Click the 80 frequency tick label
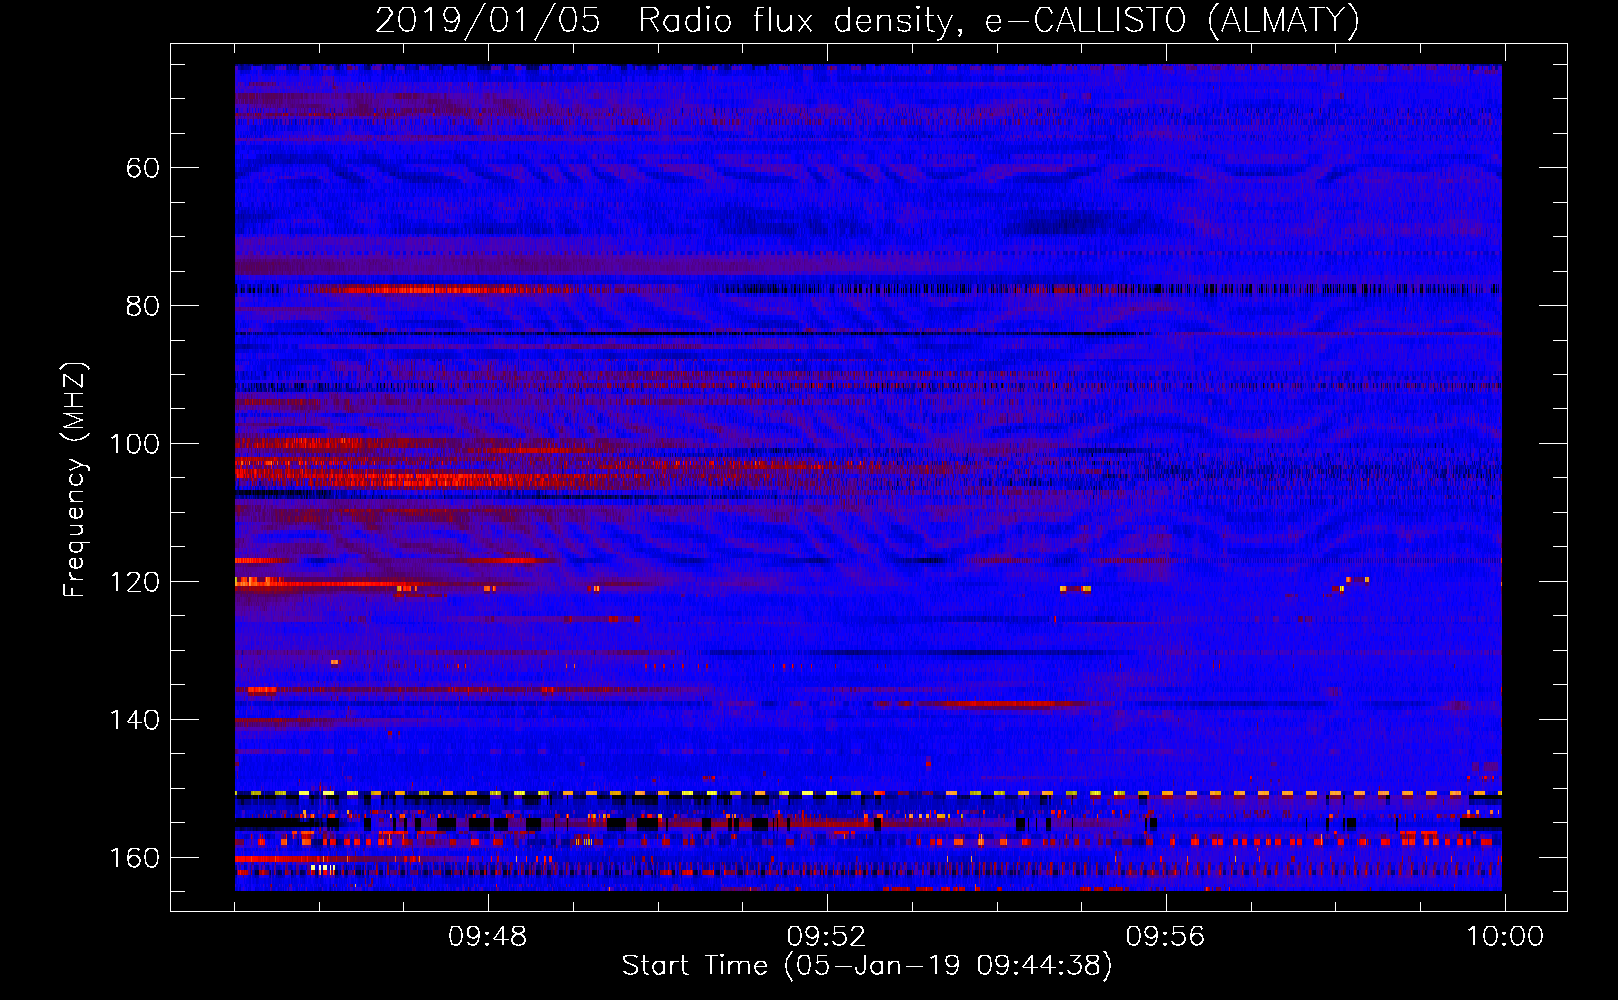1618x1000 pixels. coord(143,306)
